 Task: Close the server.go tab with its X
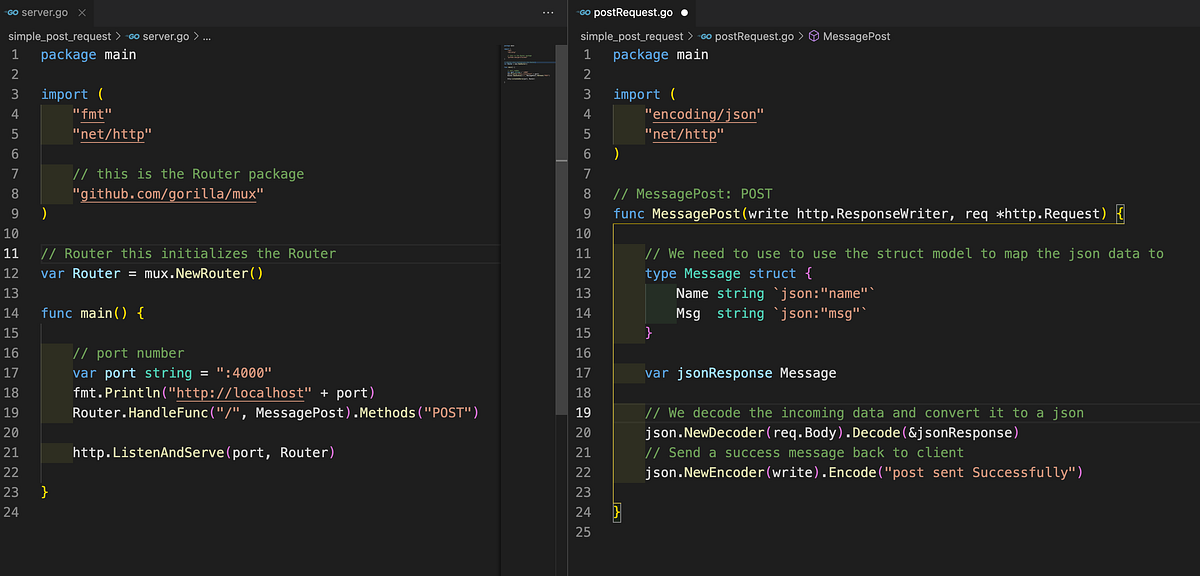click(80, 13)
